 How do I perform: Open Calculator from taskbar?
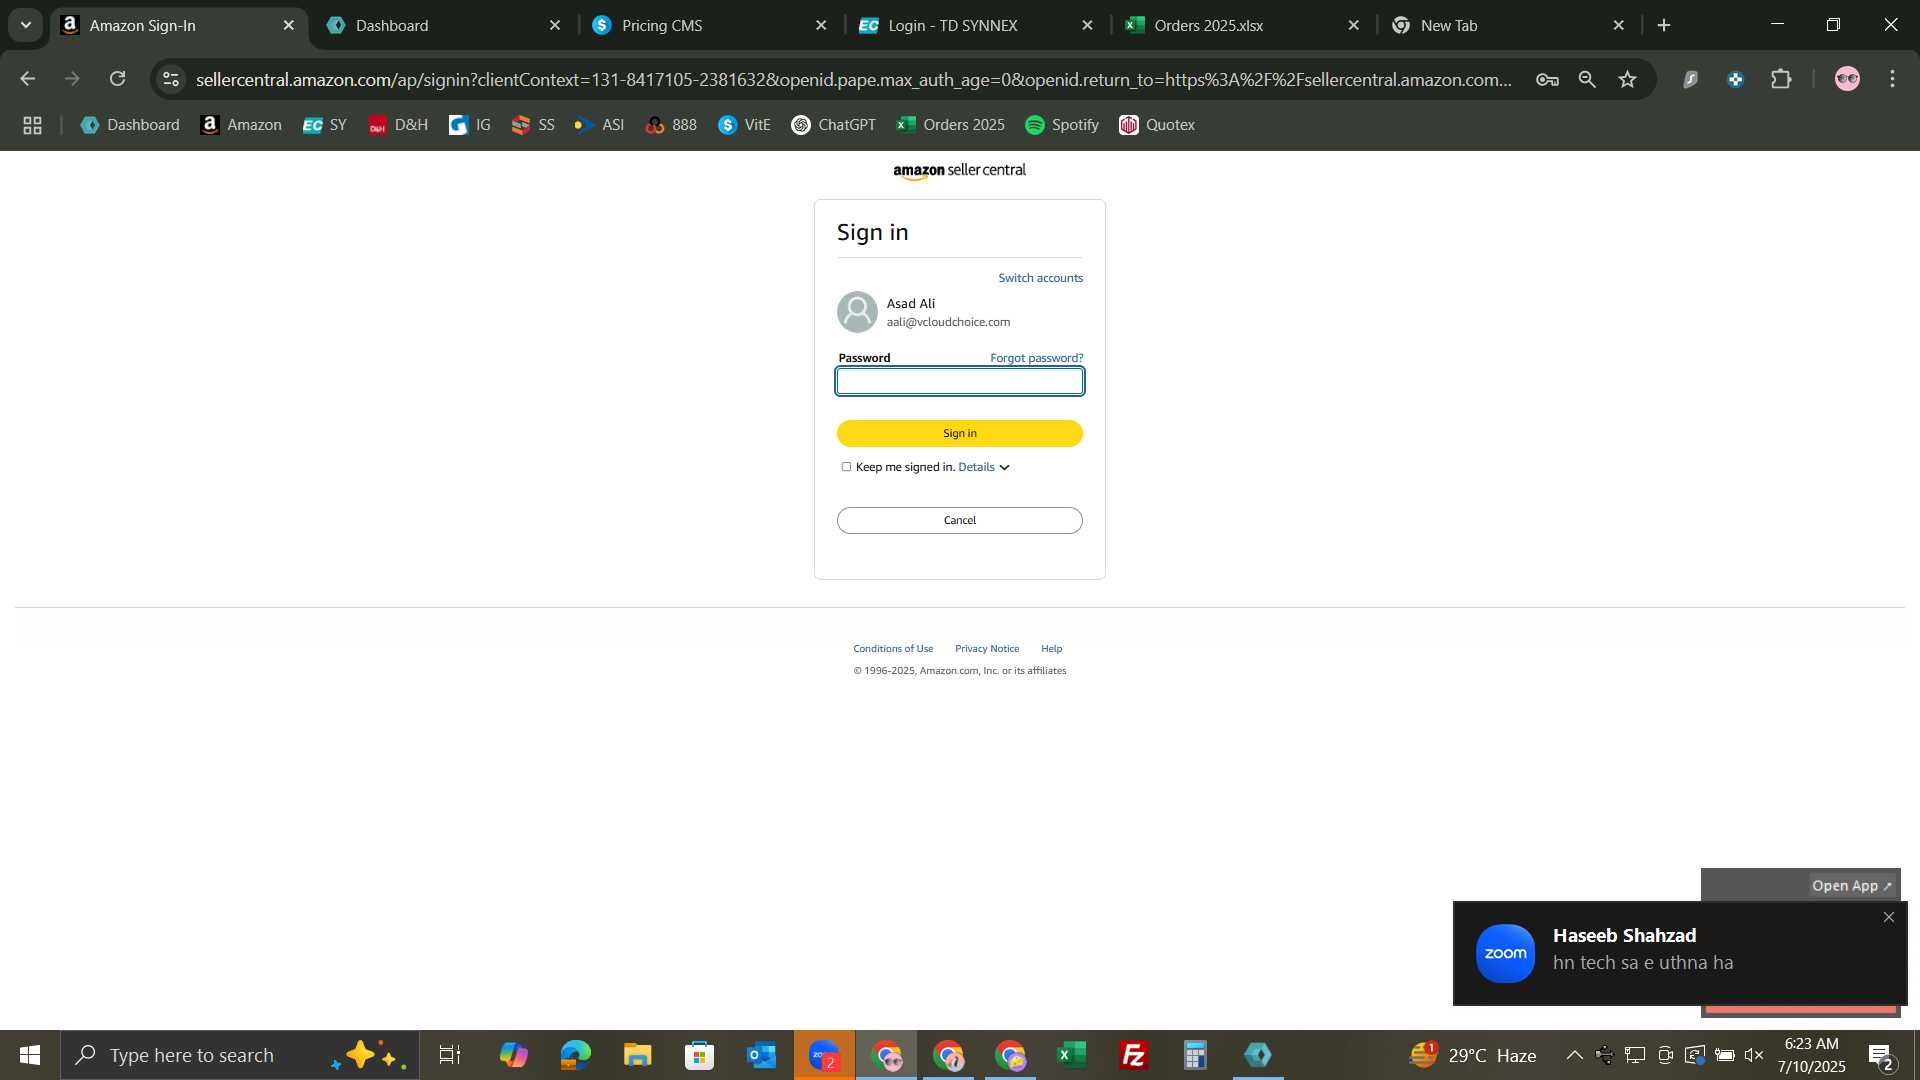pyautogui.click(x=1196, y=1055)
